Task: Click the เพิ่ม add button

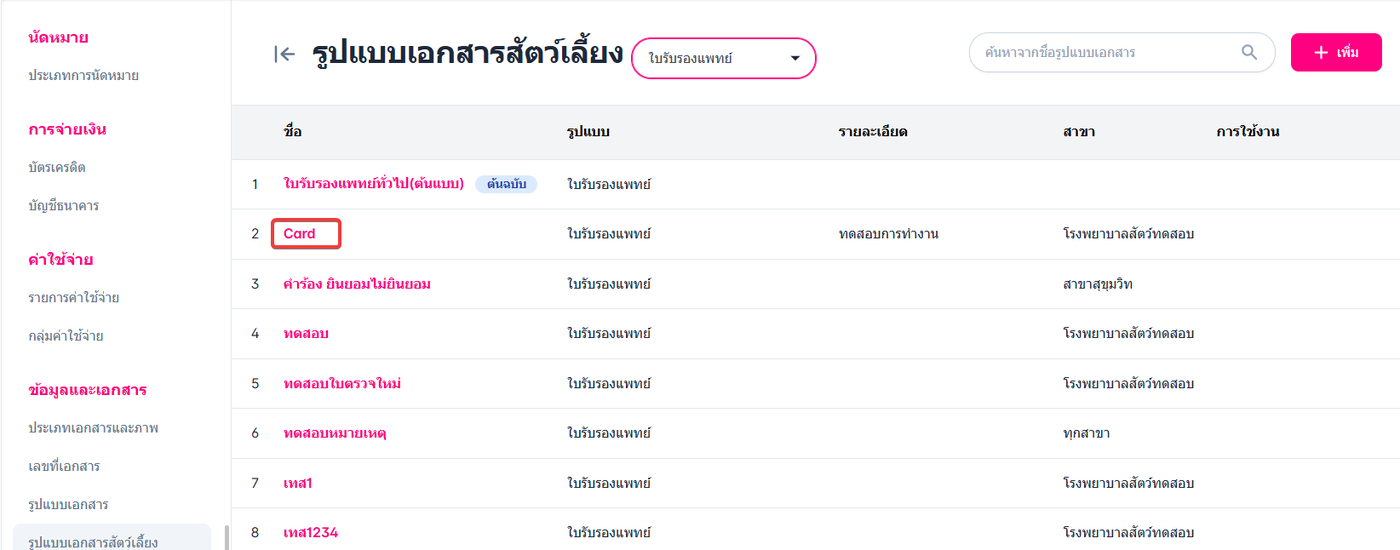Action: [x=1336, y=52]
